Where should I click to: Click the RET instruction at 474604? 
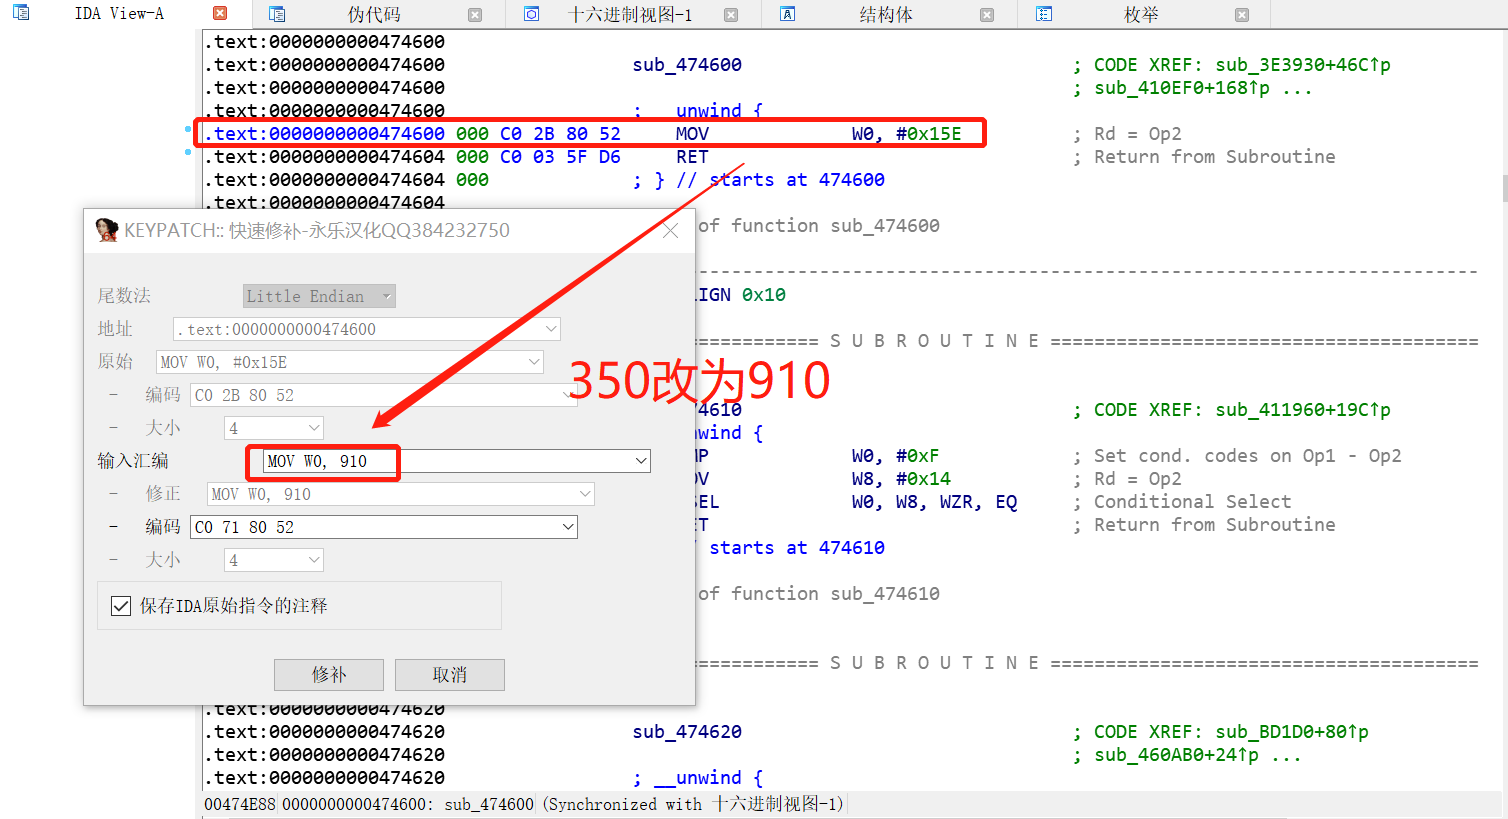click(692, 157)
